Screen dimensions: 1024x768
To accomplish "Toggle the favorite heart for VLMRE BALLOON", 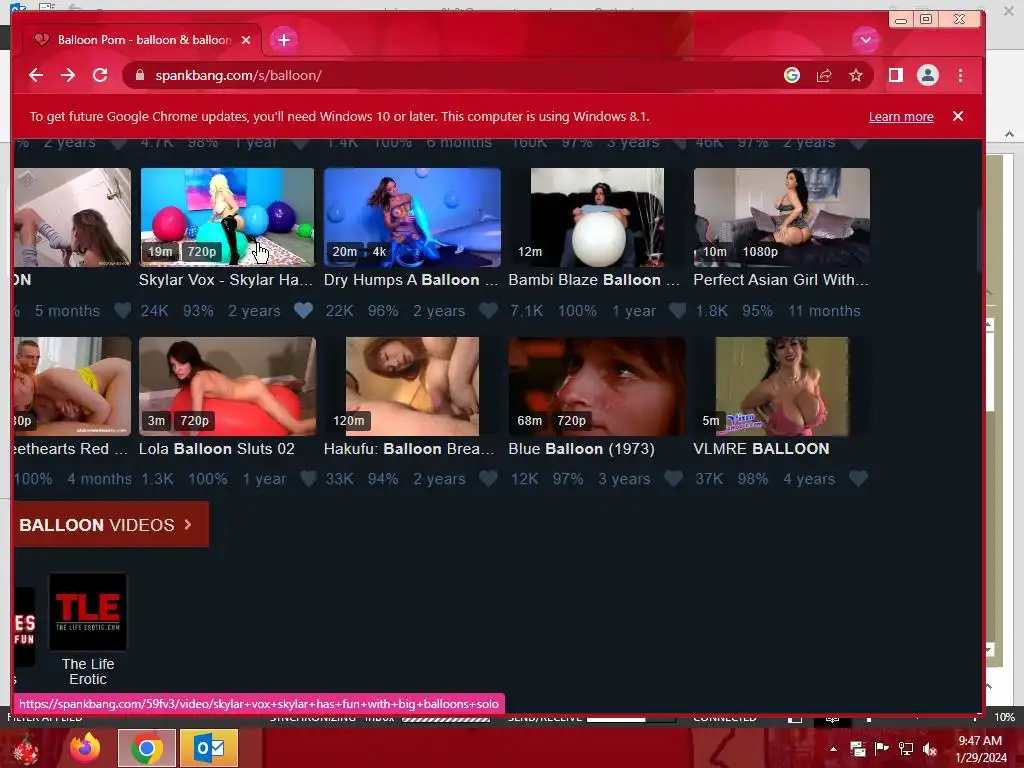I will coord(858,479).
